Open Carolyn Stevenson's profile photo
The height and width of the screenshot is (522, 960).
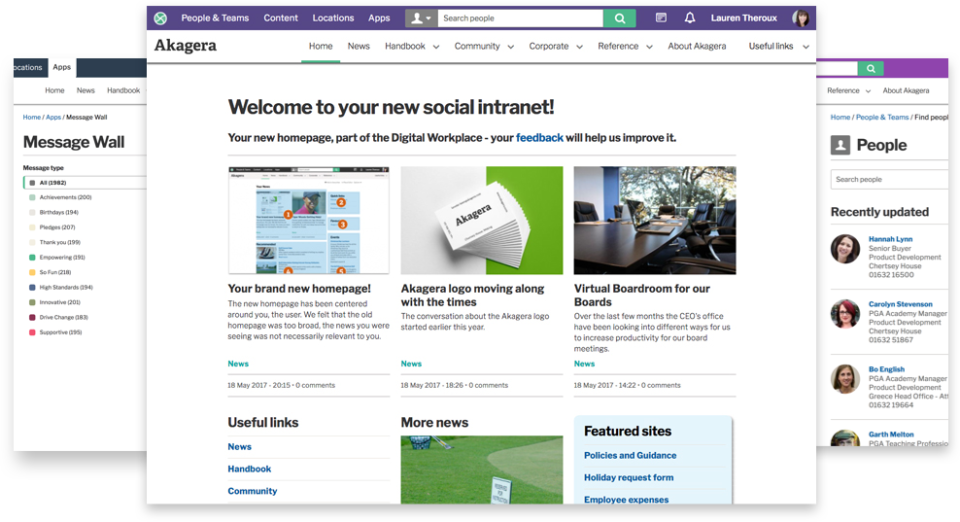(x=845, y=314)
